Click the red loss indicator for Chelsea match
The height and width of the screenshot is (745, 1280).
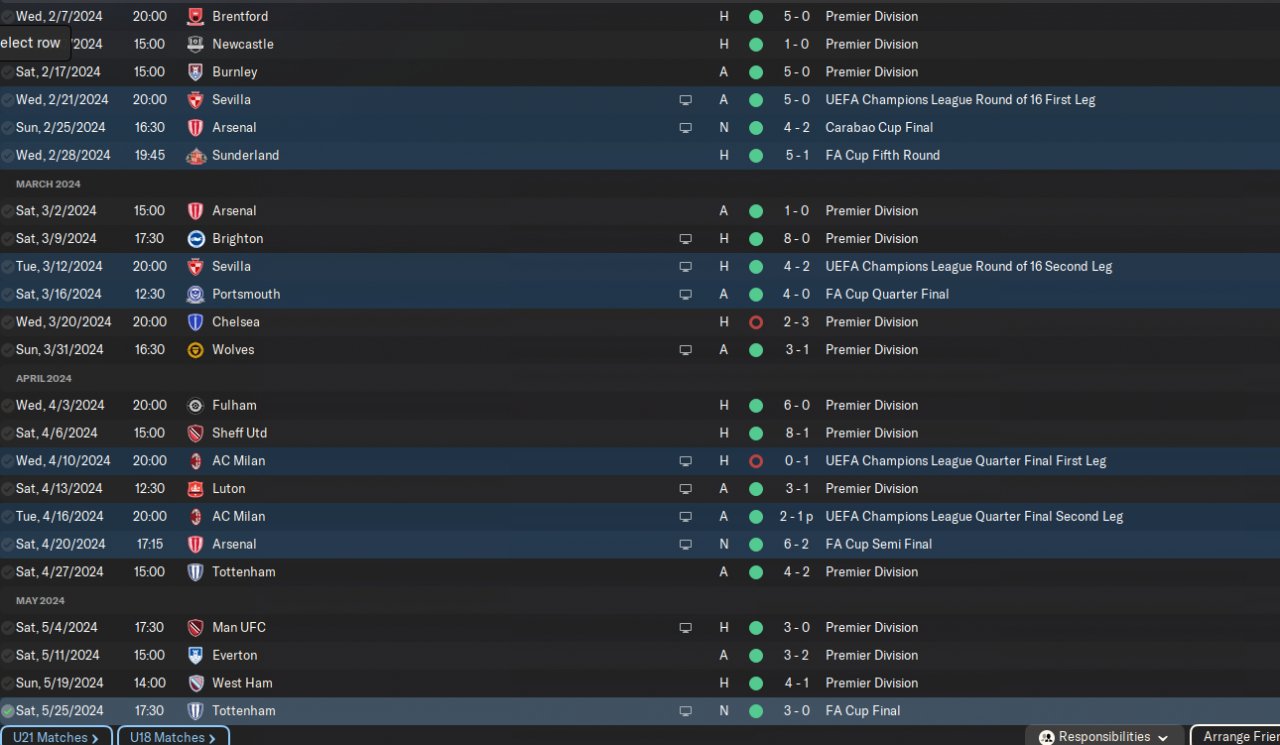755,322
